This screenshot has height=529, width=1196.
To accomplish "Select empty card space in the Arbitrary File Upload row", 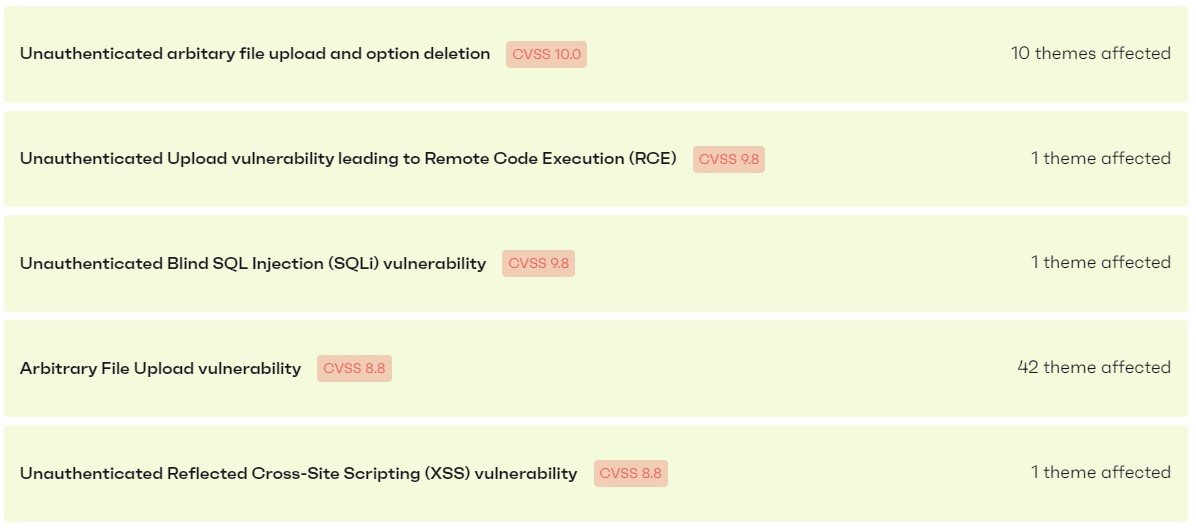I will pos(700,369).
